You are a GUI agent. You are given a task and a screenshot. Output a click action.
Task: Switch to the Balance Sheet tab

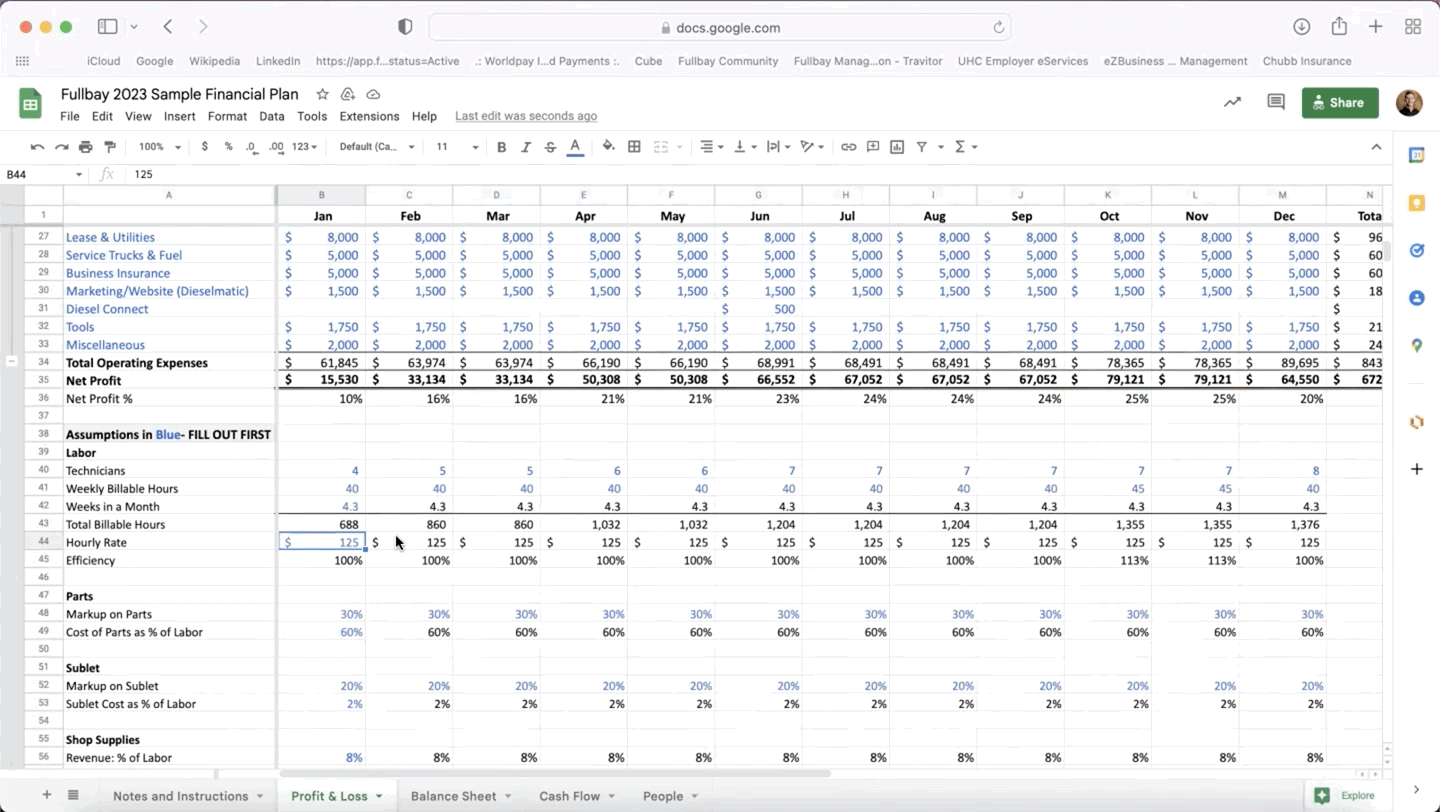tap(453, 796)
